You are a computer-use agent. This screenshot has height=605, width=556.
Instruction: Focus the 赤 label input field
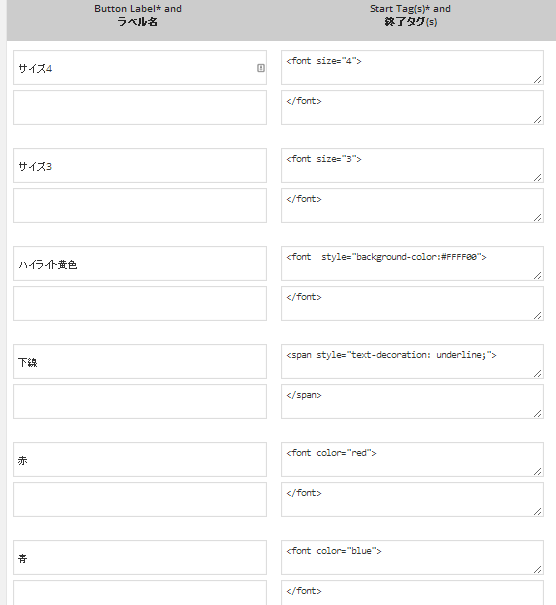(140, 460)
